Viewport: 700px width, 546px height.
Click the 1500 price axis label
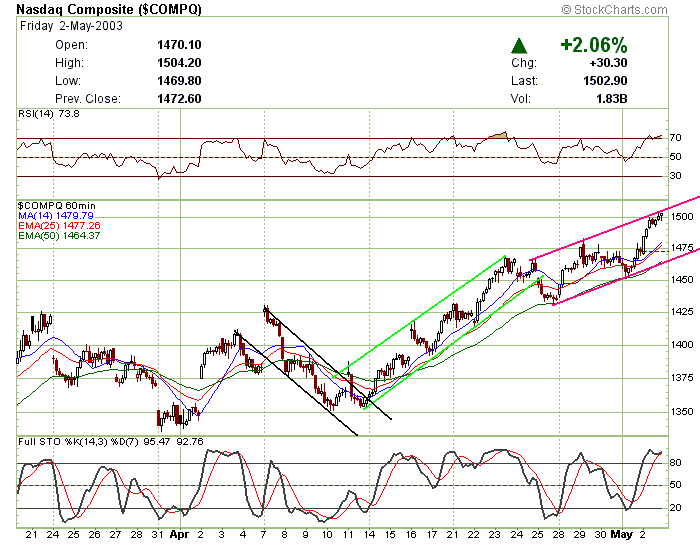pyautogui.click(x=682, y=217)
